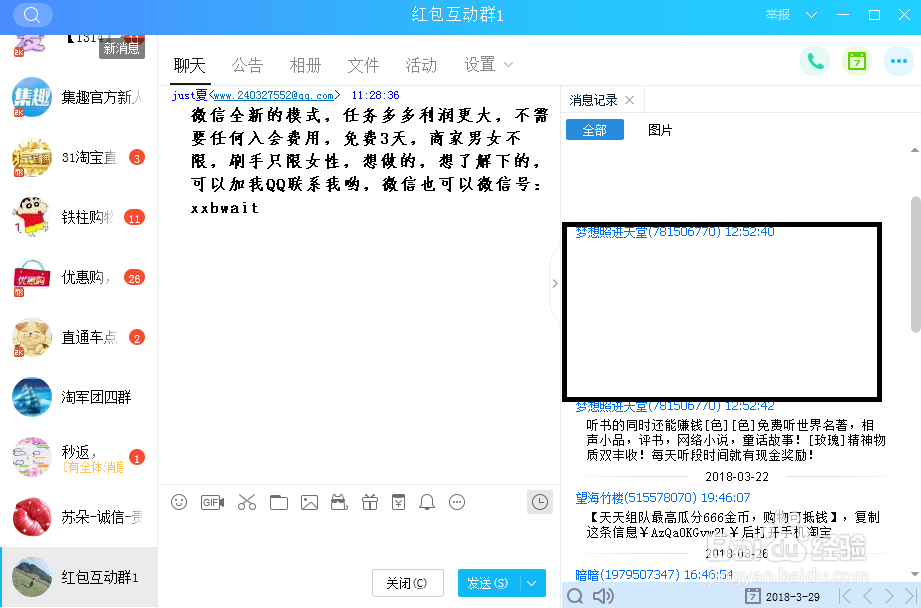This screenshot has height=608, width=921.
Task: Open the notification bell icon
Action: (x=427, y=502)
